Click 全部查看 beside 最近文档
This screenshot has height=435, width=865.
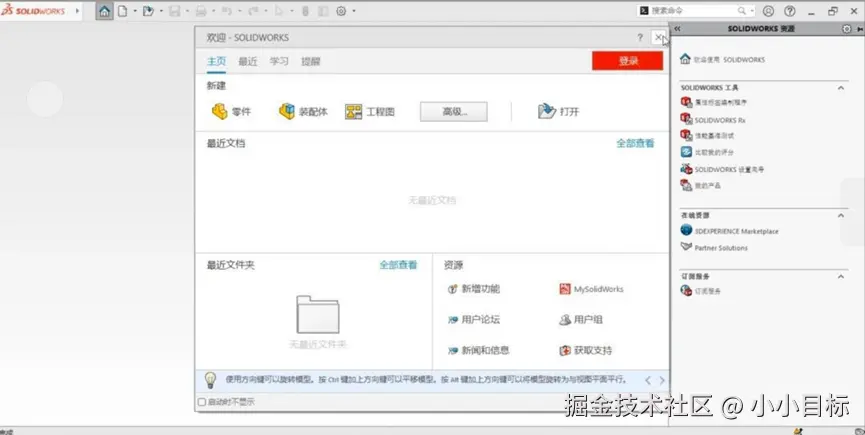(635, 143)
